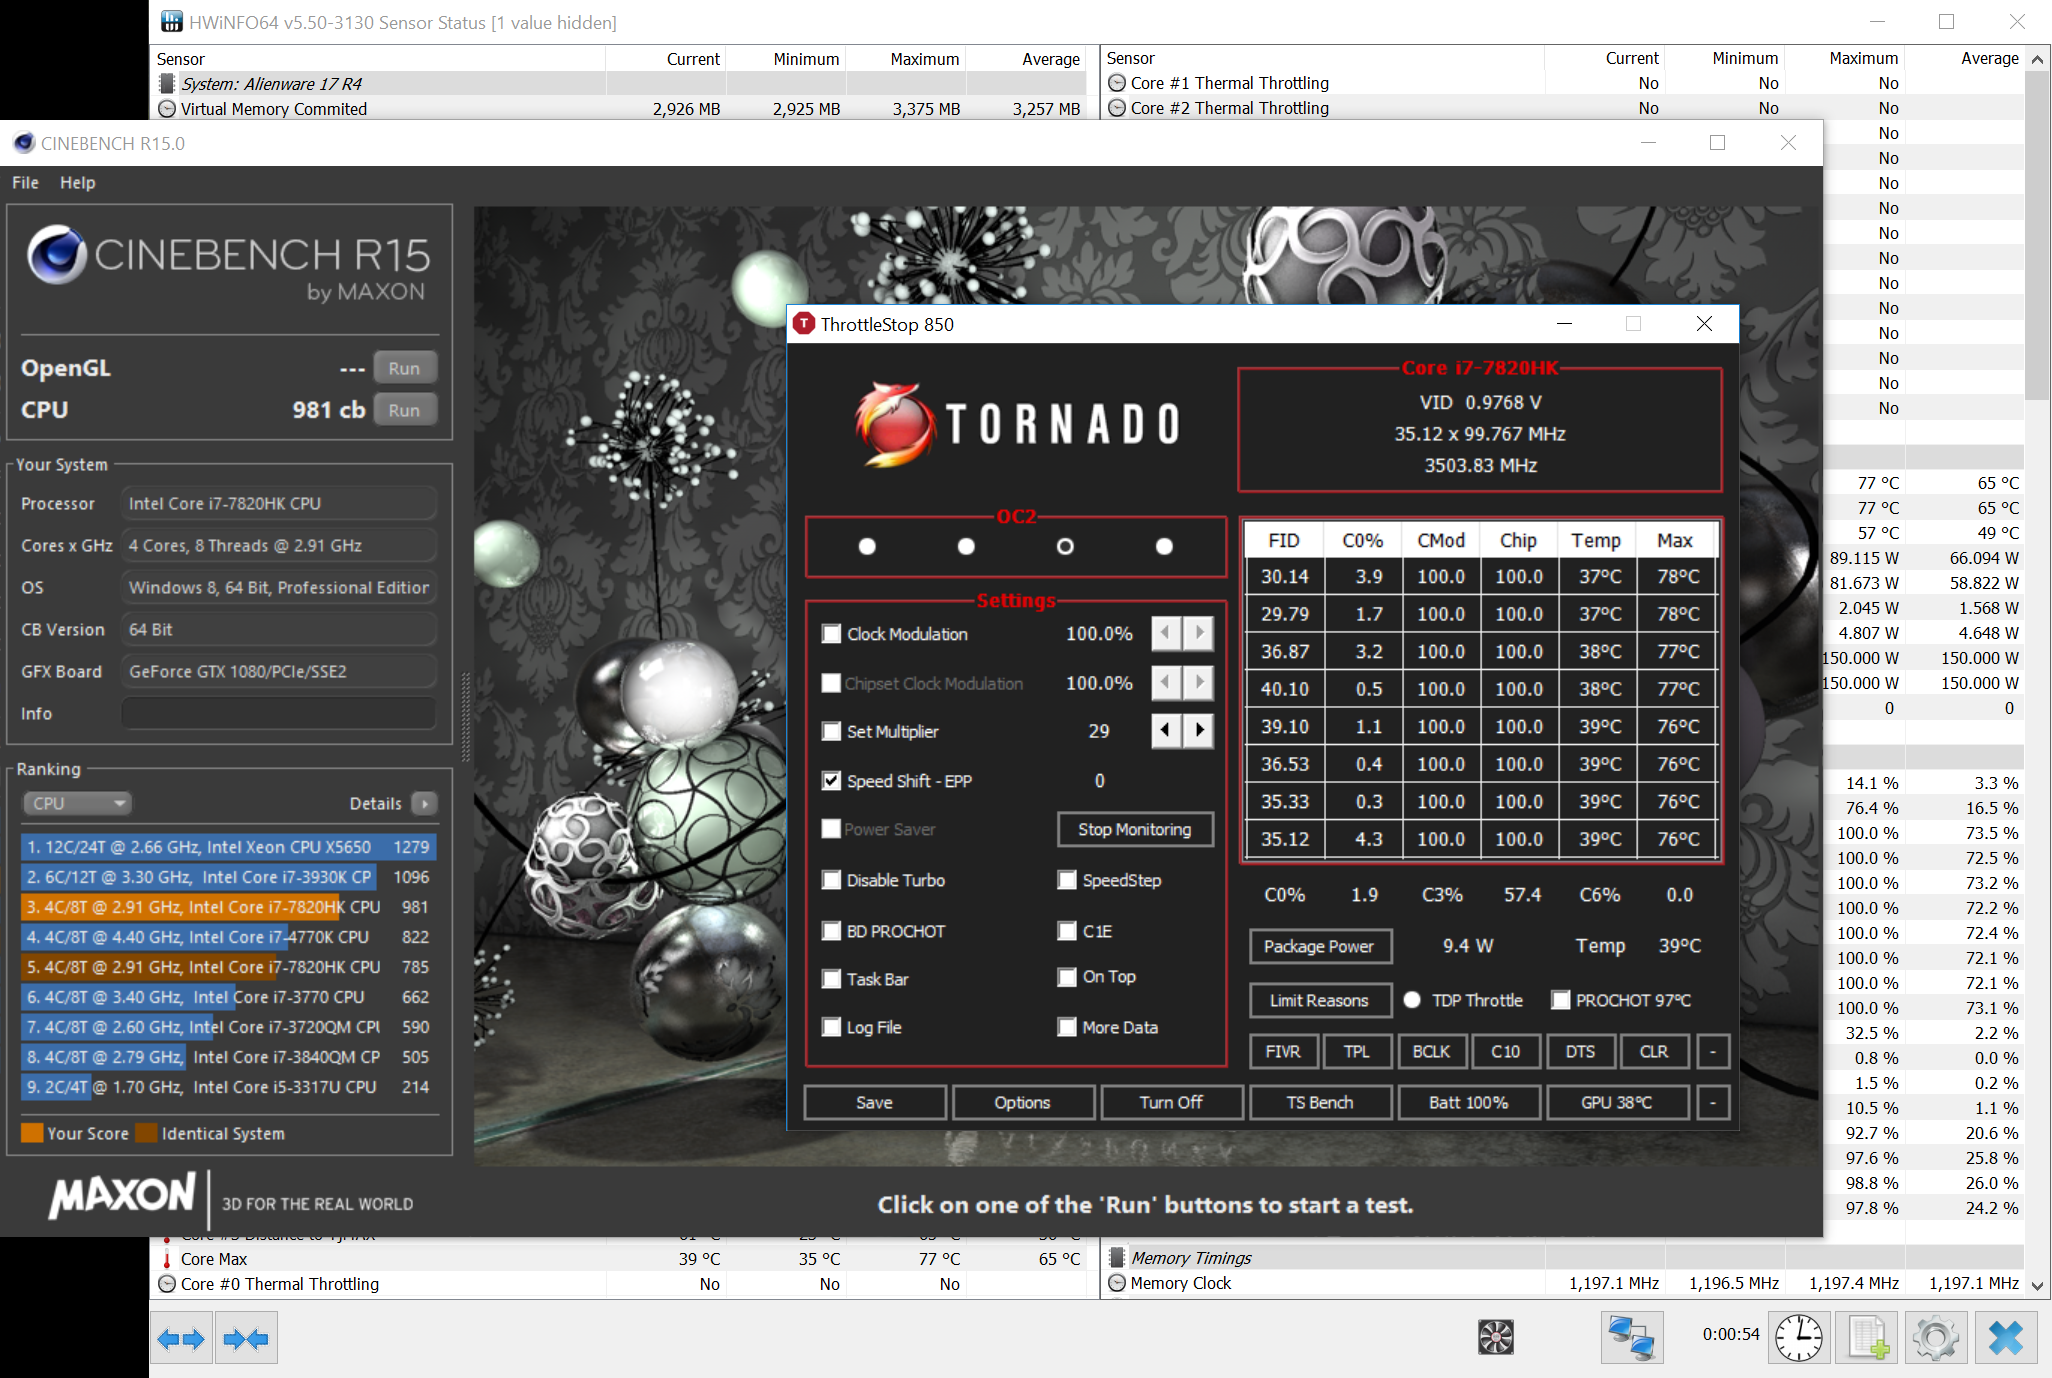Open the CPU ranking dropdown in Cinebench
Image resolution: width=2052 pixels, height=1378 pixels.
pos(78,803)
